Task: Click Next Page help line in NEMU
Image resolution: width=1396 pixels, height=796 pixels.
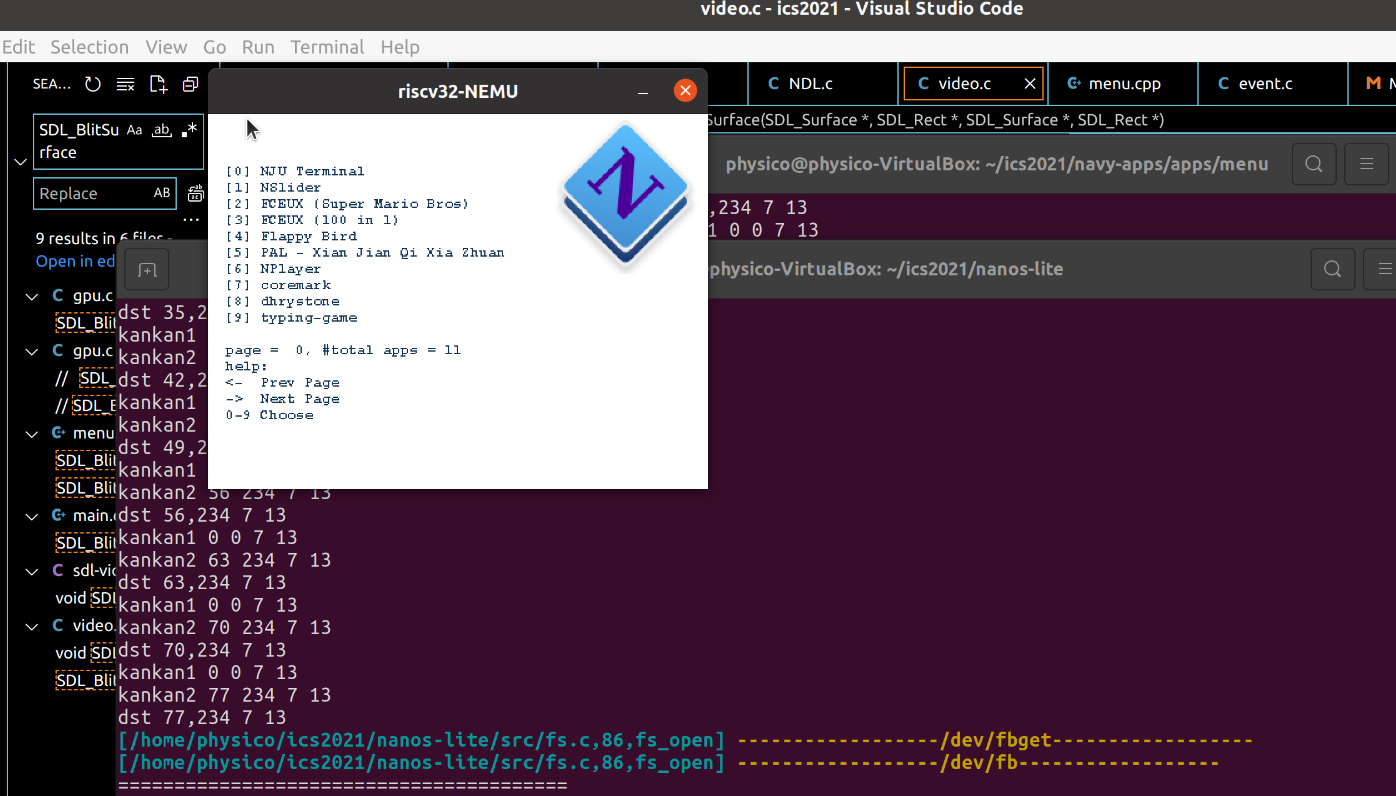Action: coord(283,399)
